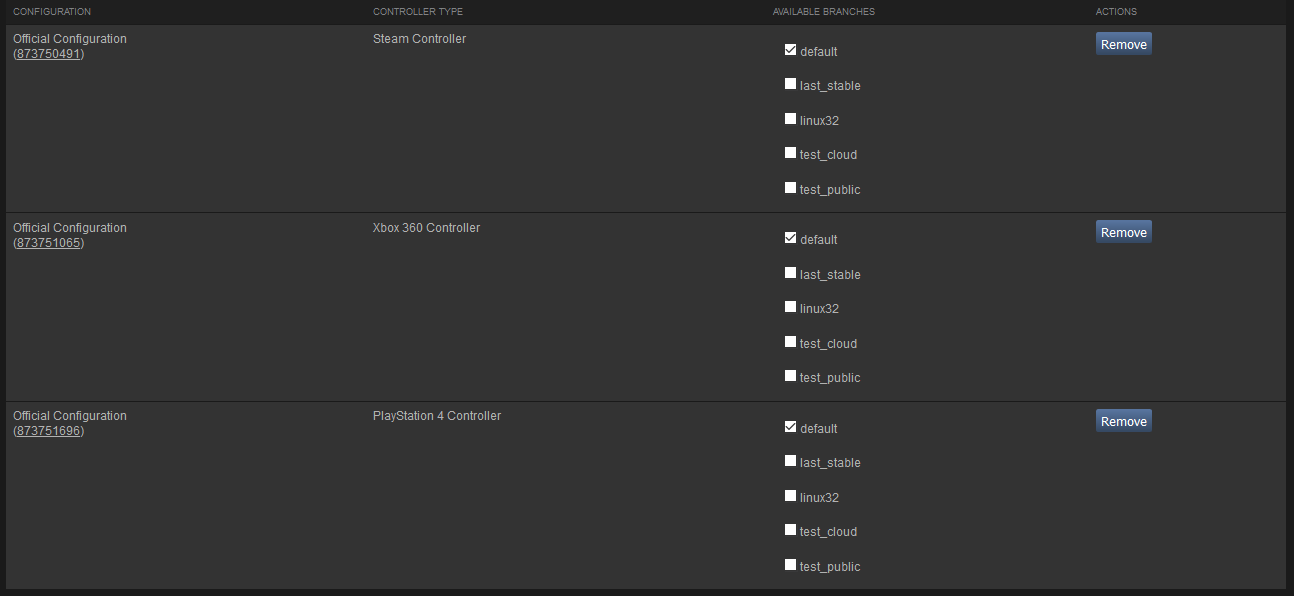Click the Available Branches column header
The width and height of the screenshot is (1294, 596).
(x=824, y=12)
